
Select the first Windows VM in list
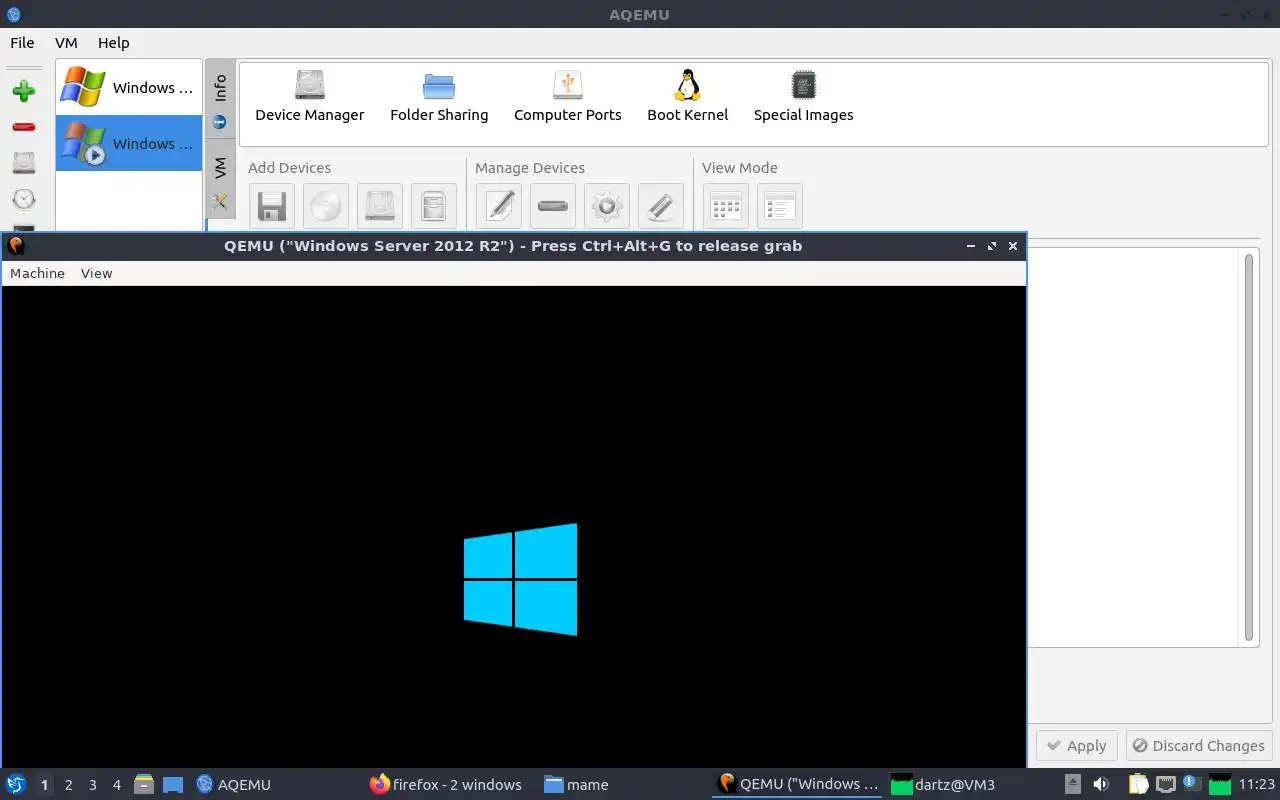pos(129,87)
